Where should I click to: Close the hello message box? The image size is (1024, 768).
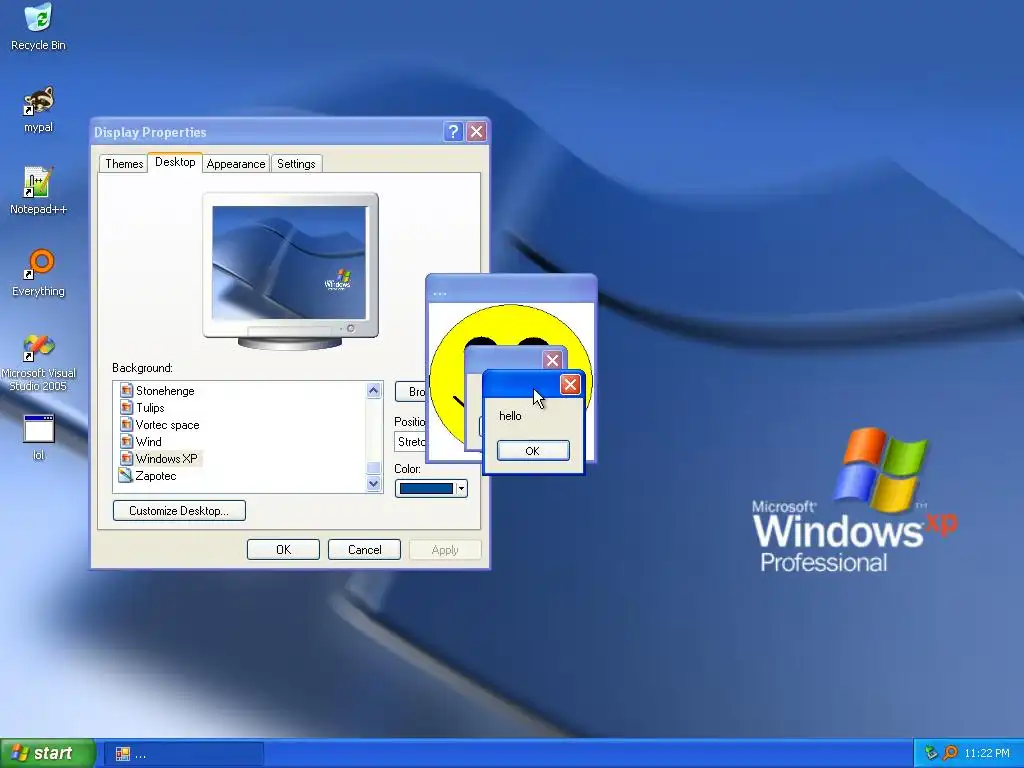coord(570,385)
